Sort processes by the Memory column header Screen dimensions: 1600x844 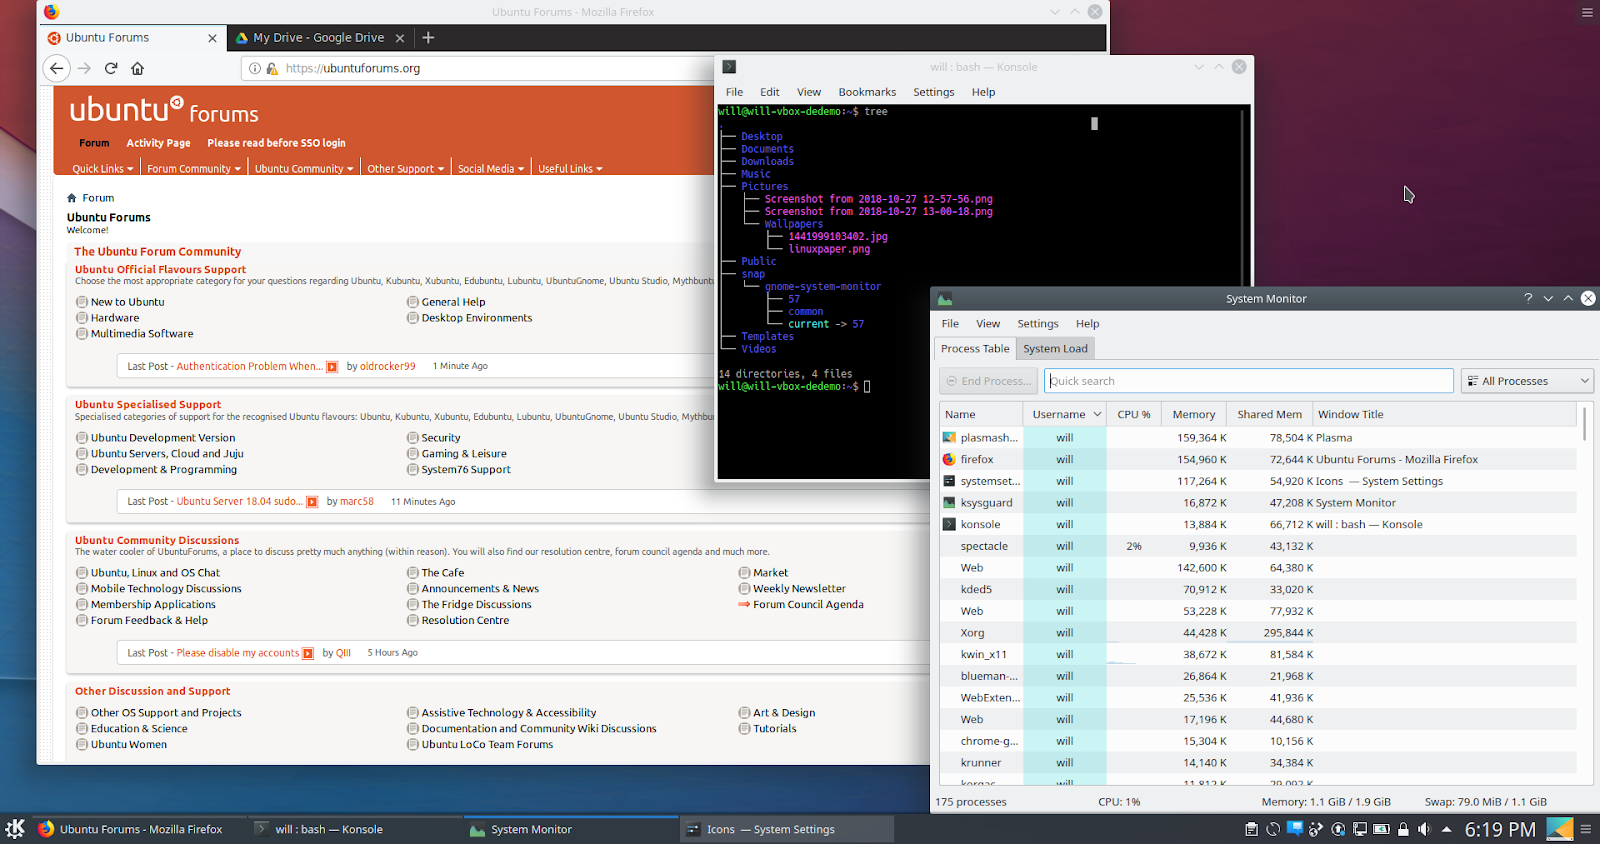click(1194, 414)
